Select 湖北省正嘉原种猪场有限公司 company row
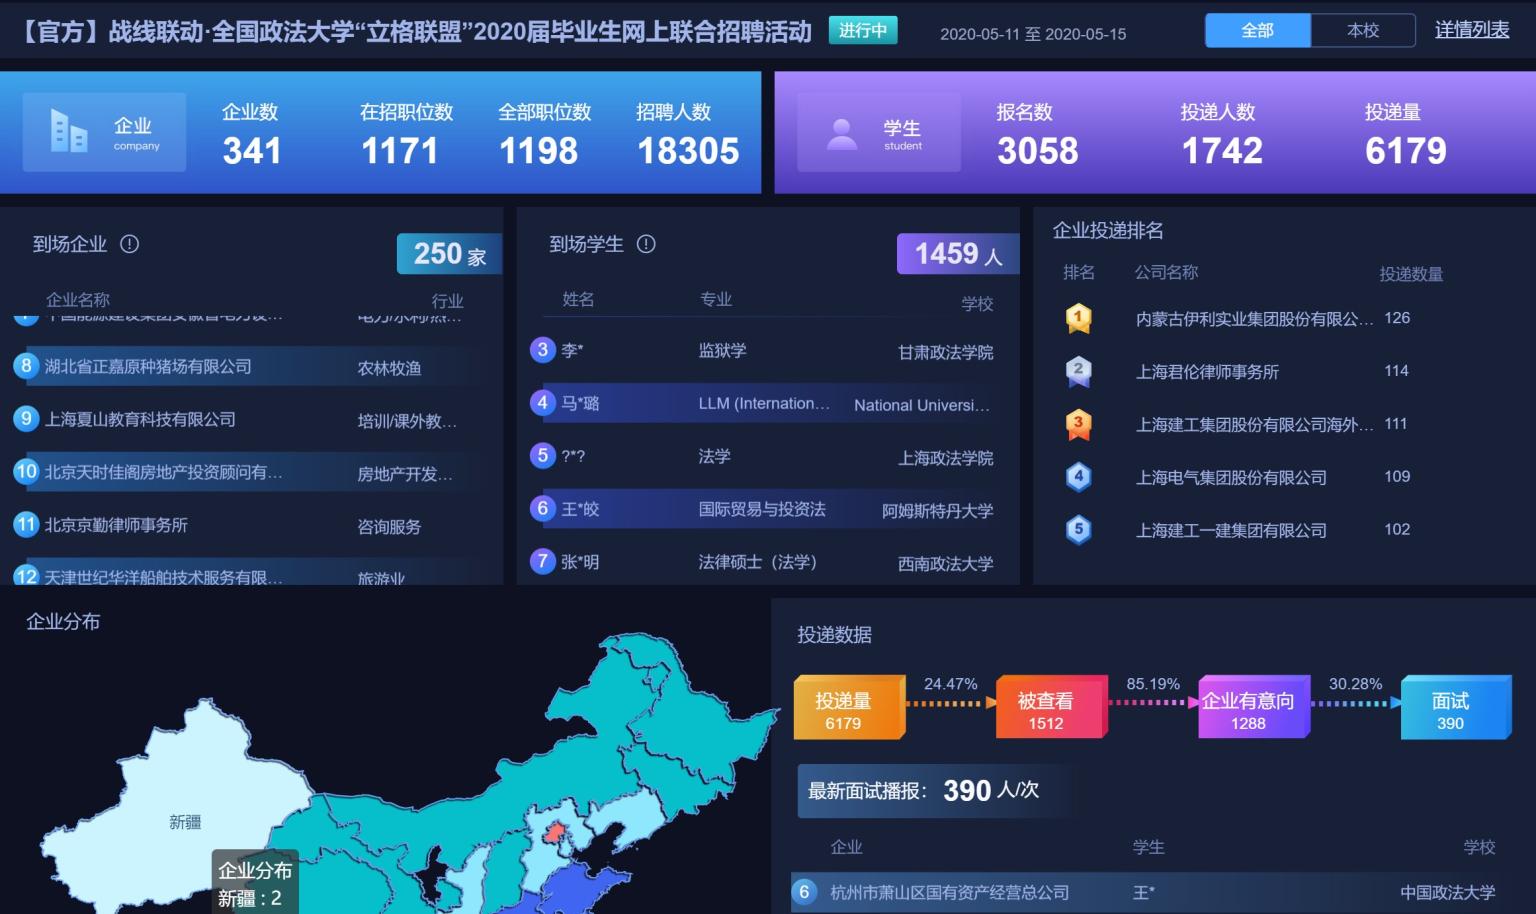The height and width of the screenshot is (914, 1536). tap(148, 367)
